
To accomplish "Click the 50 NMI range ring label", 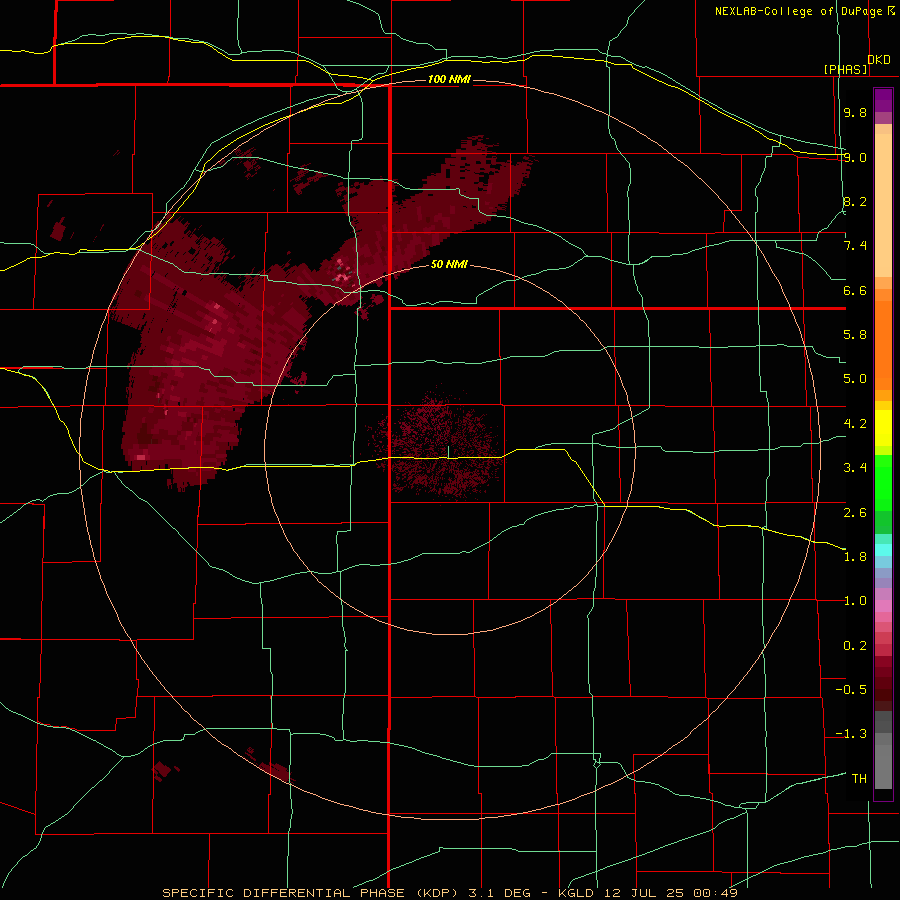I will click(x=449, y=264).
